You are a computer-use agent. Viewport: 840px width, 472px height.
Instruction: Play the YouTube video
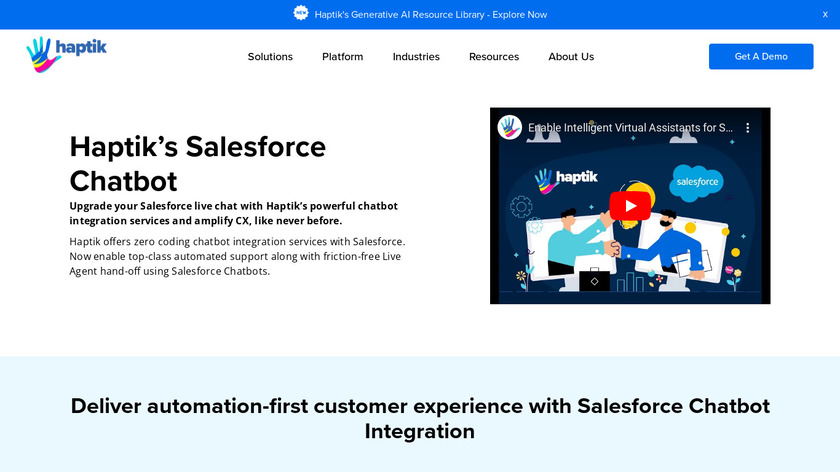pos(630,206)
